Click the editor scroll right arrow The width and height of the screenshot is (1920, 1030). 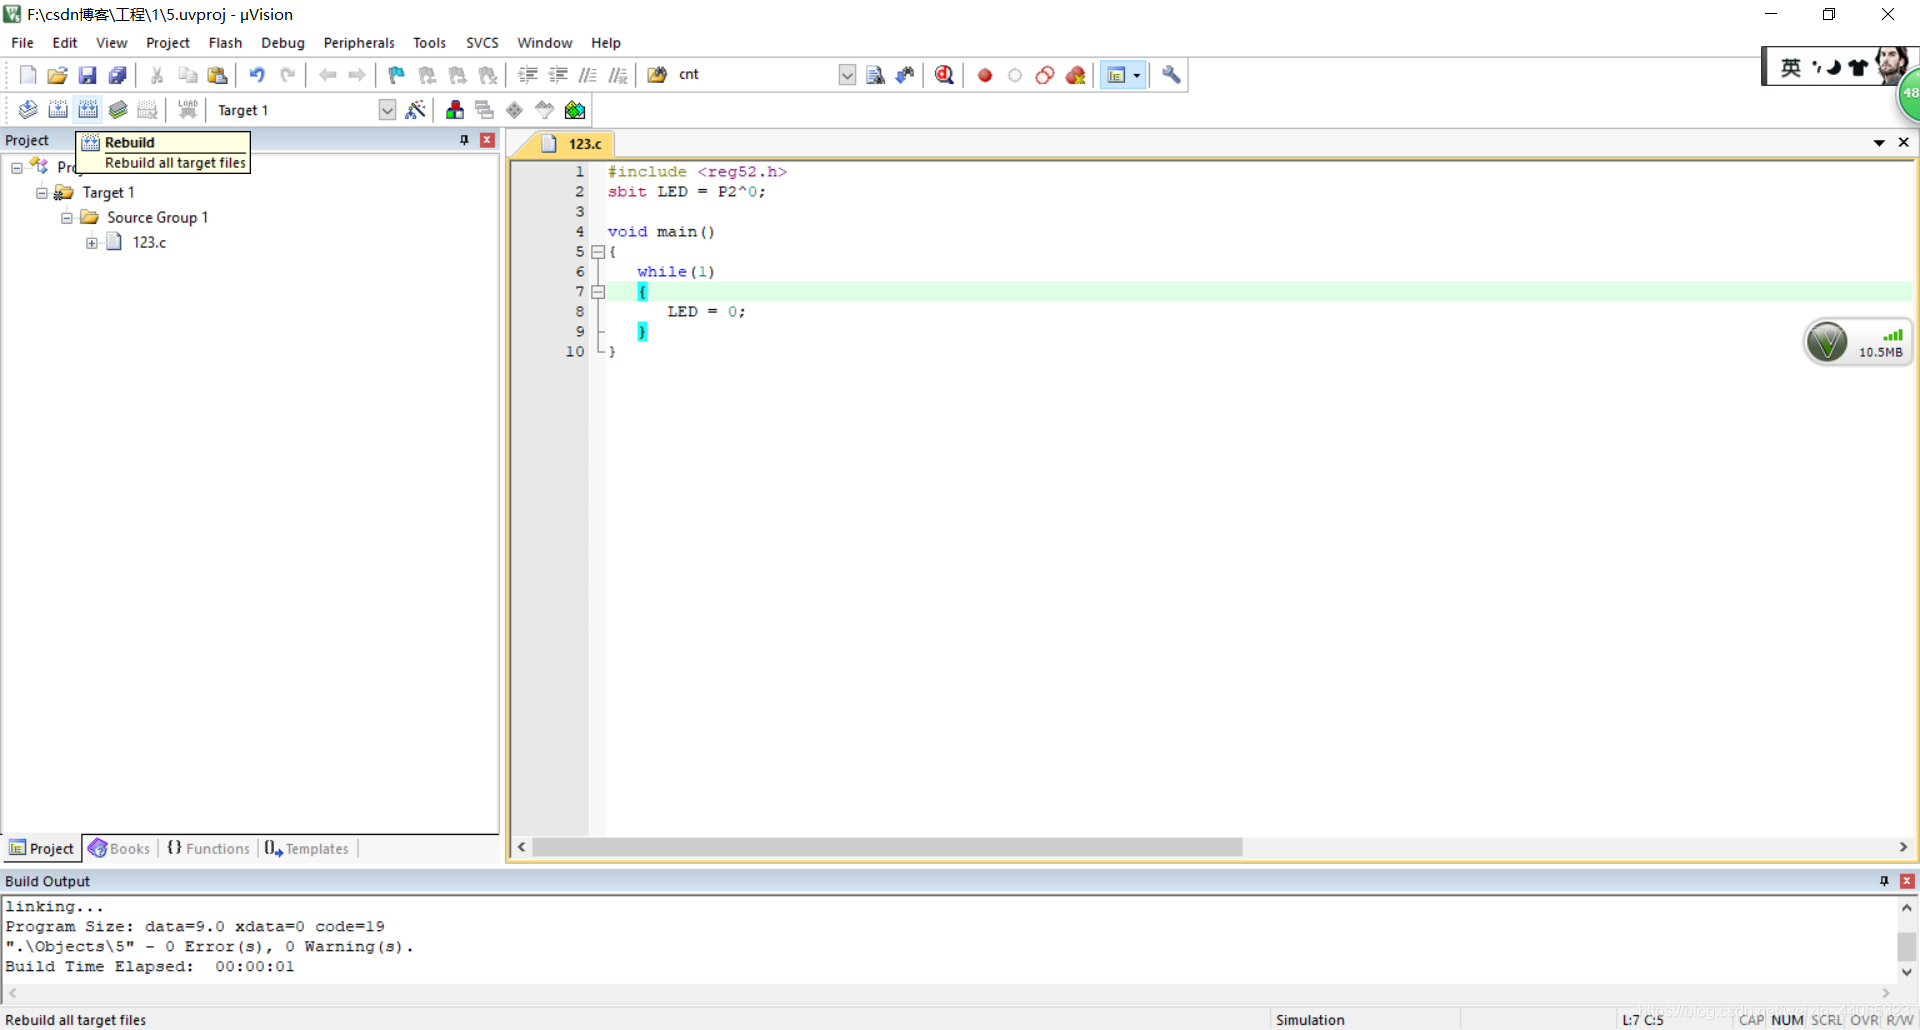1903,847
